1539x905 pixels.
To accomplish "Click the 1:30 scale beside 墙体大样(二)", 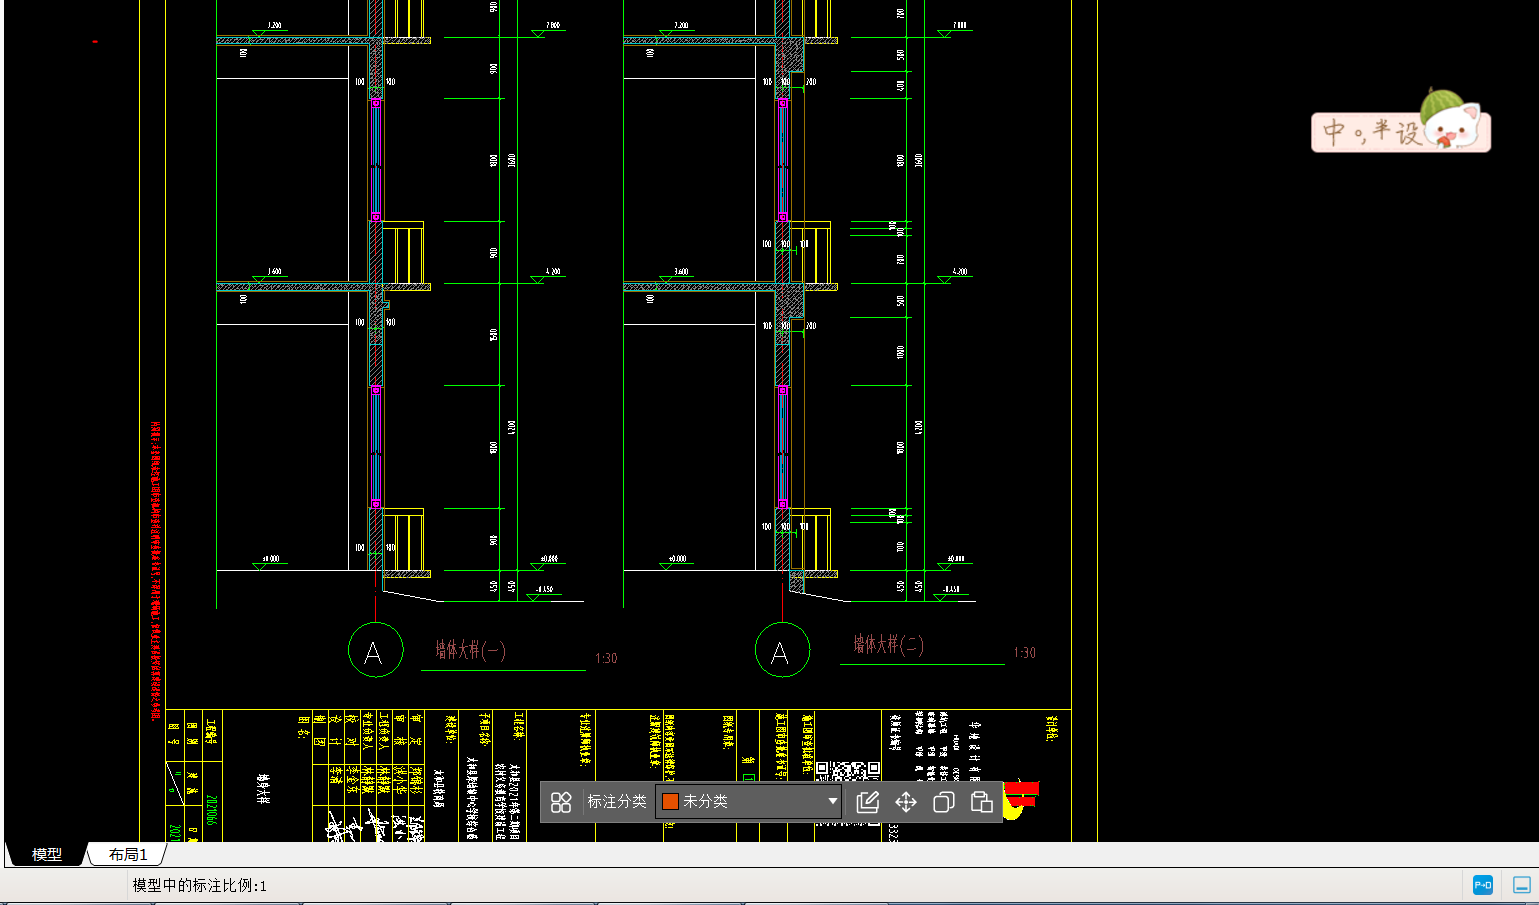I will (x=1024, y=653).
